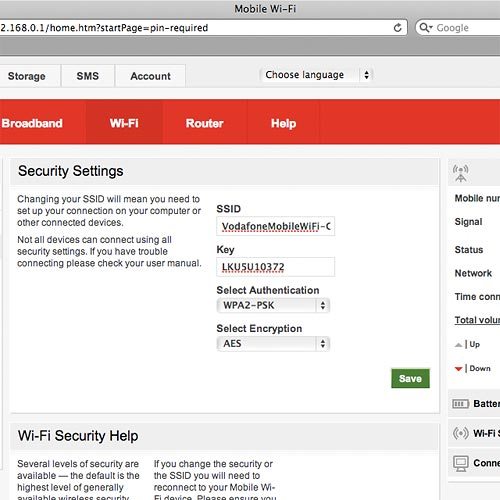Screen dimensions: 500x500
Task: Click the connected computer monitor icon
Action: 461,463
